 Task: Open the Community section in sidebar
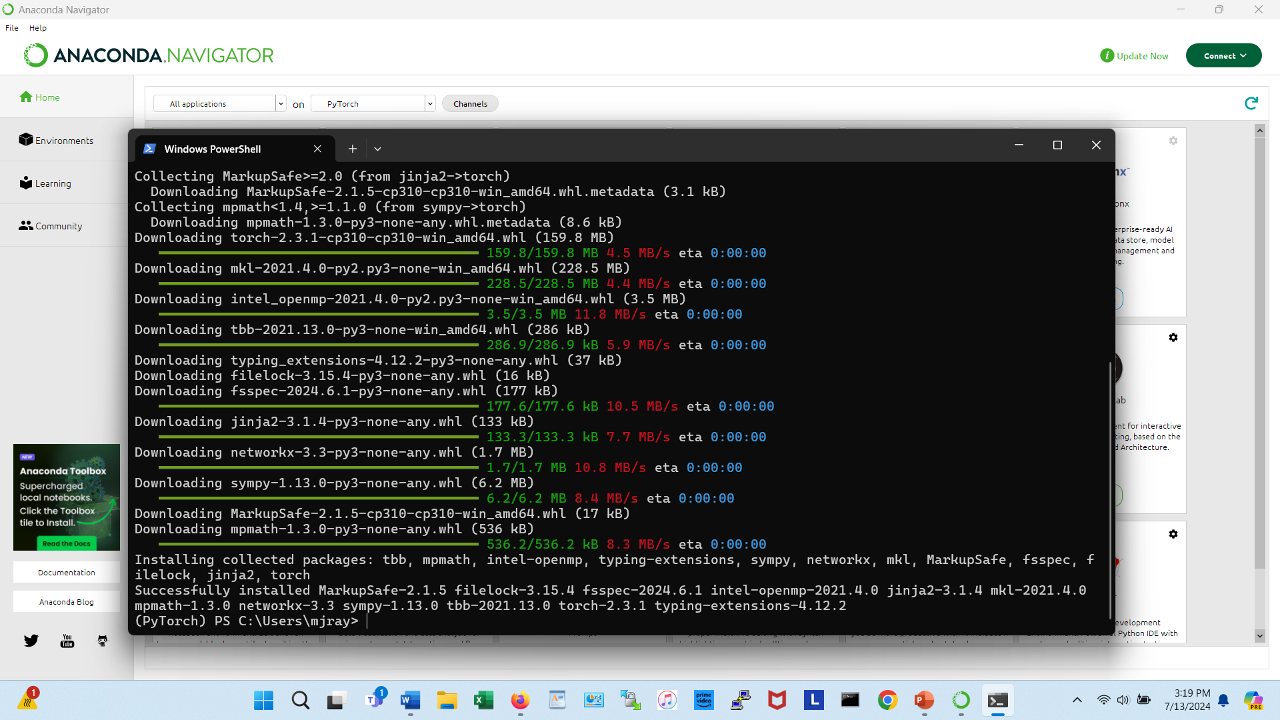[53, 226]
